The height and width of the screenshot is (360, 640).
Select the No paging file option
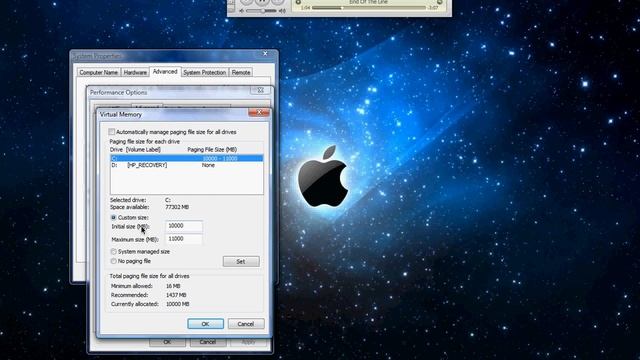pyautogui.click(x=113, y=261)
